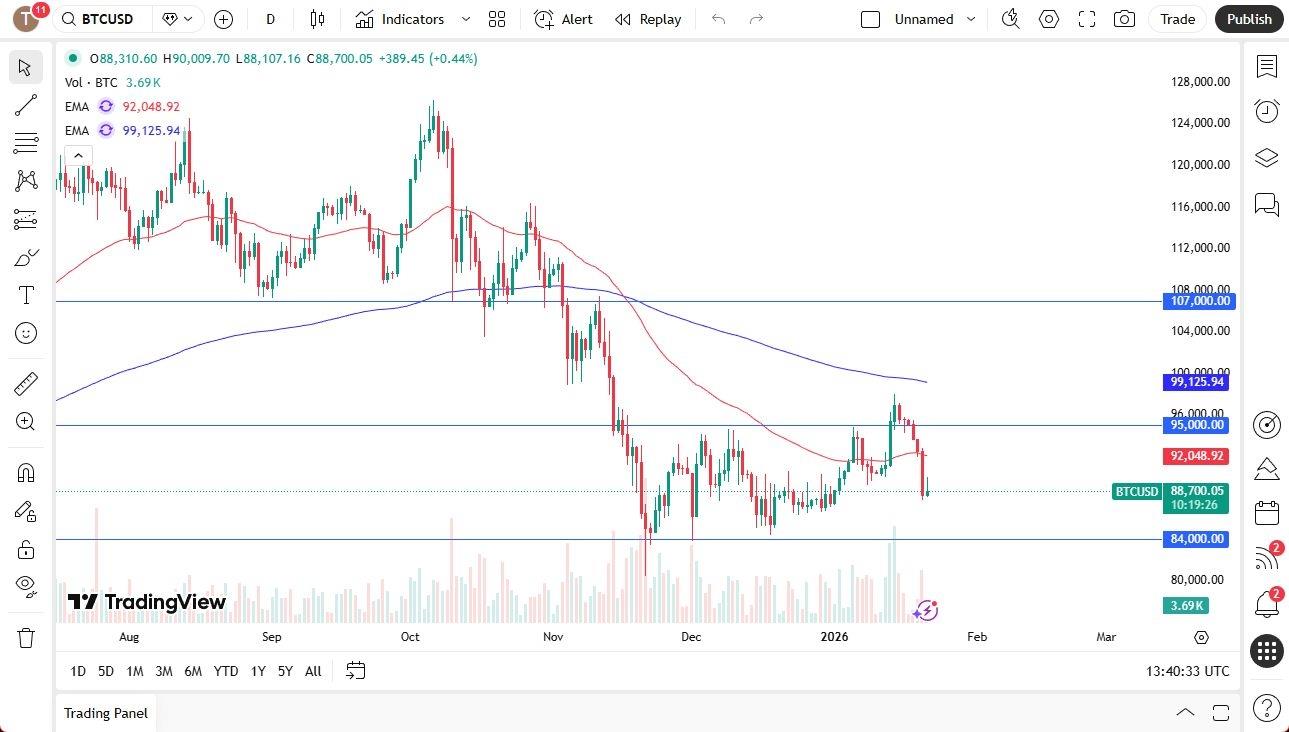Viewport: 1289px width, 732px height.
Task: Click the Publish button
Action: (x=1248, y=19)
